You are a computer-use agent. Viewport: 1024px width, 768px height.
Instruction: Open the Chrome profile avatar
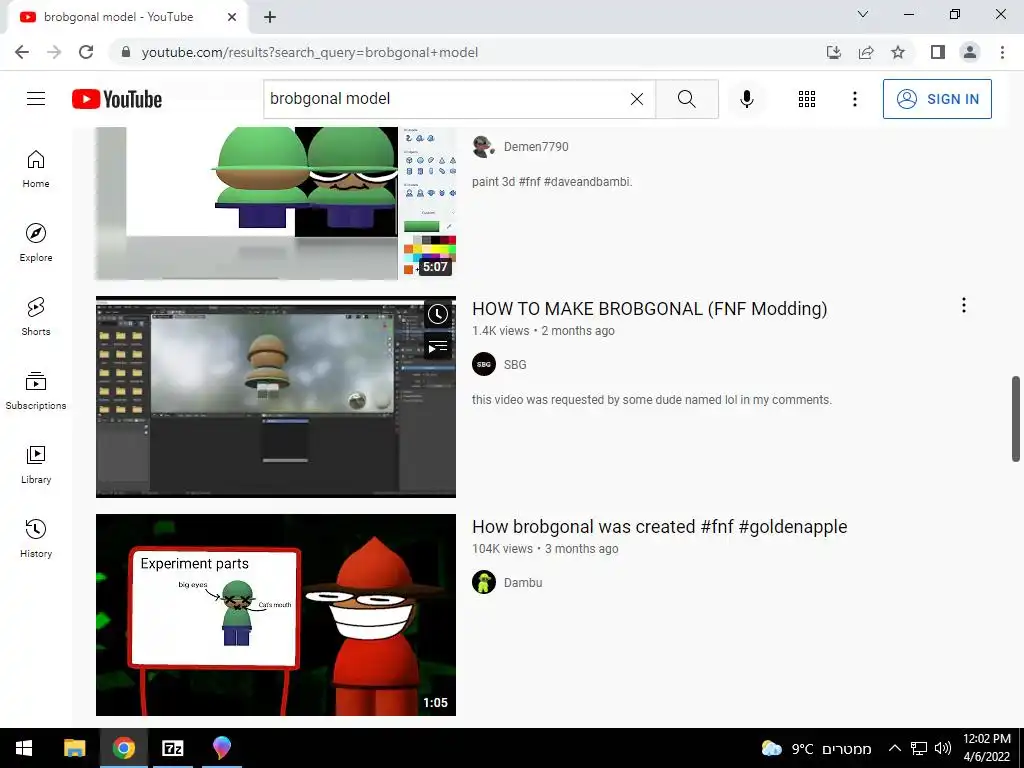pyautogui.click(x=970, y=52)
